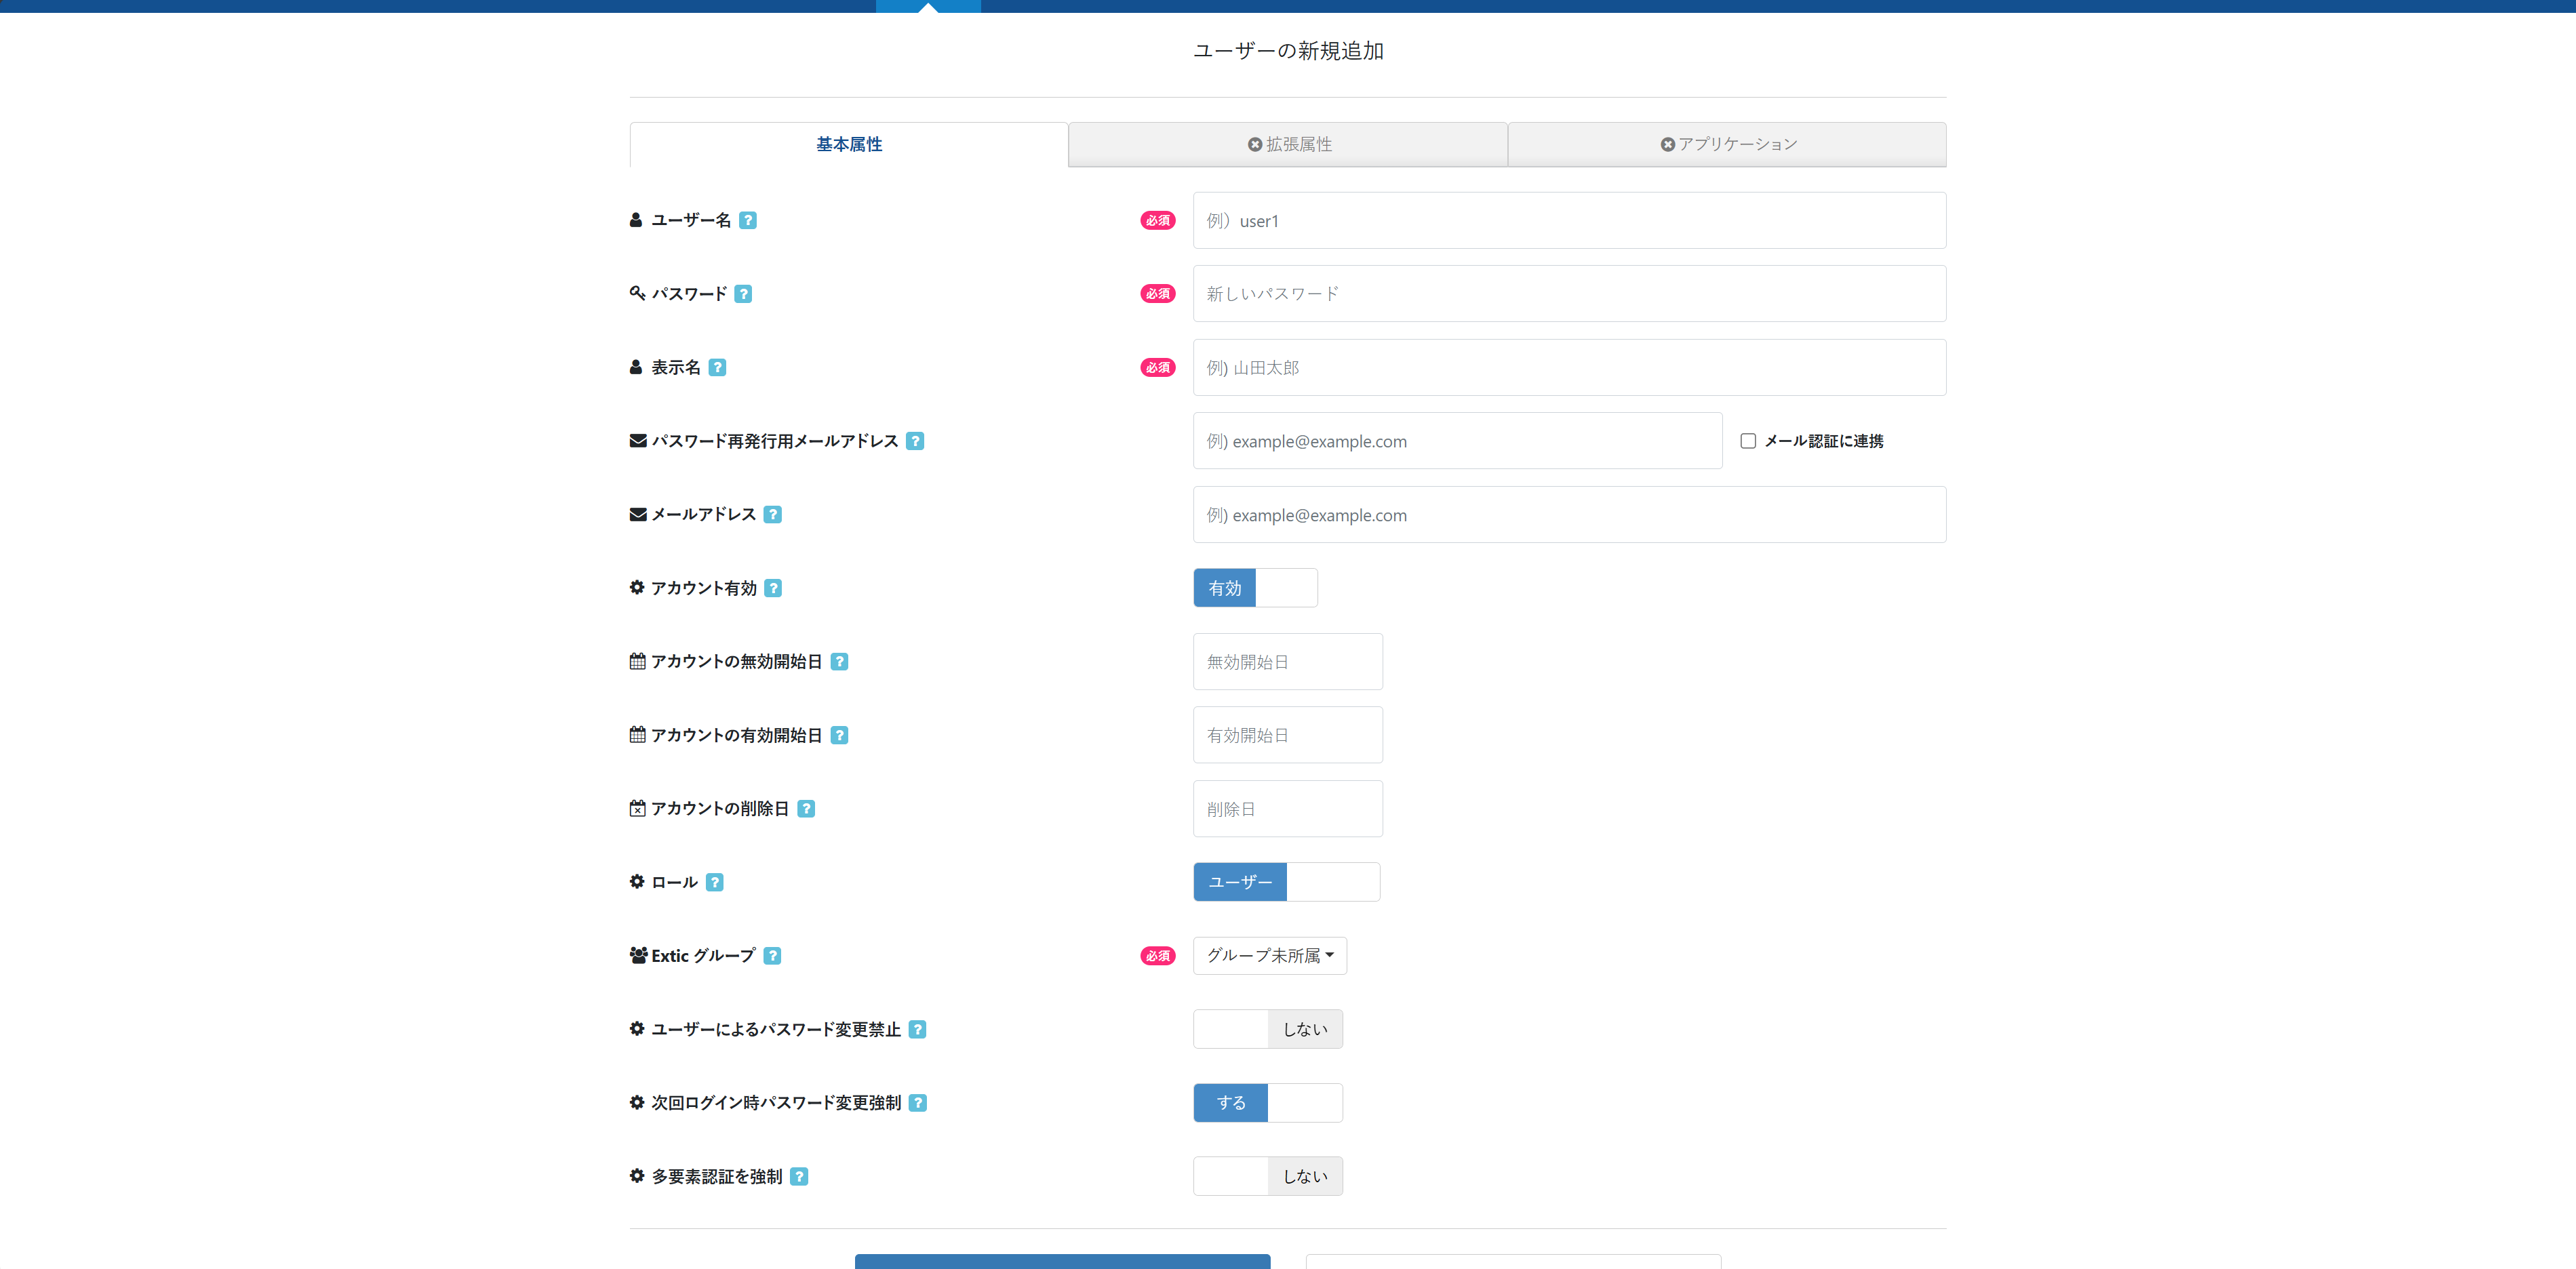Click help icon next to ユーザー名
2576x1269 pixels.
coord(747,220)
